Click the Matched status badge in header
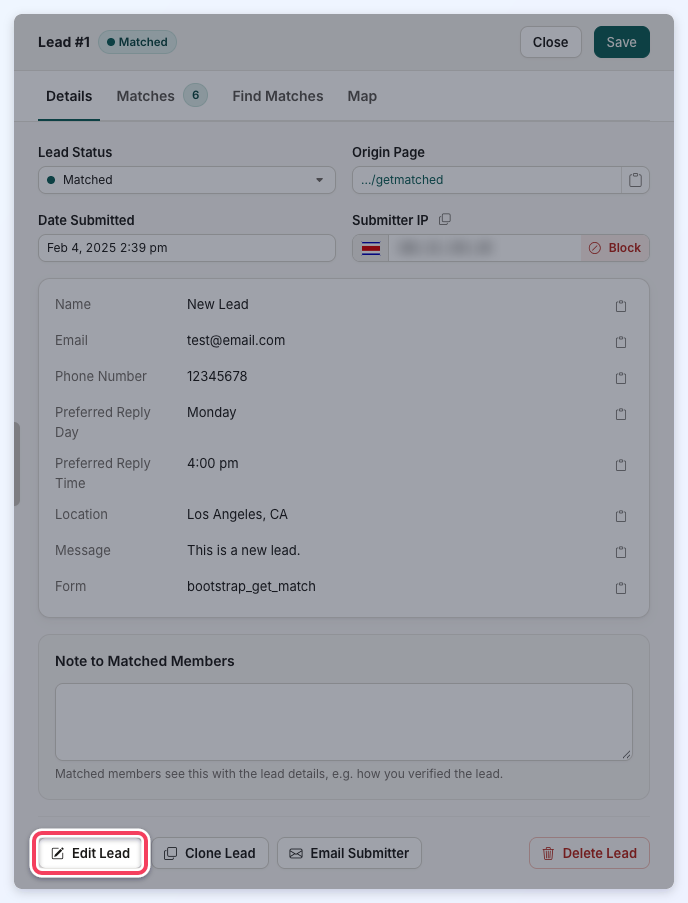 coord(137,42)
